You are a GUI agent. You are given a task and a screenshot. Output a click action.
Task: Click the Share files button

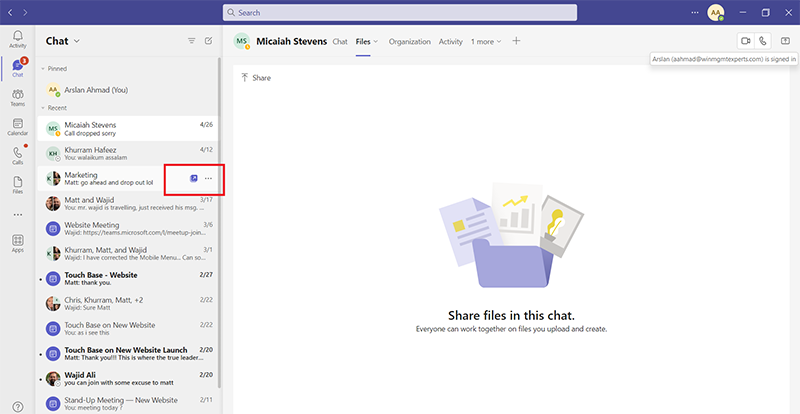[256, 77]
